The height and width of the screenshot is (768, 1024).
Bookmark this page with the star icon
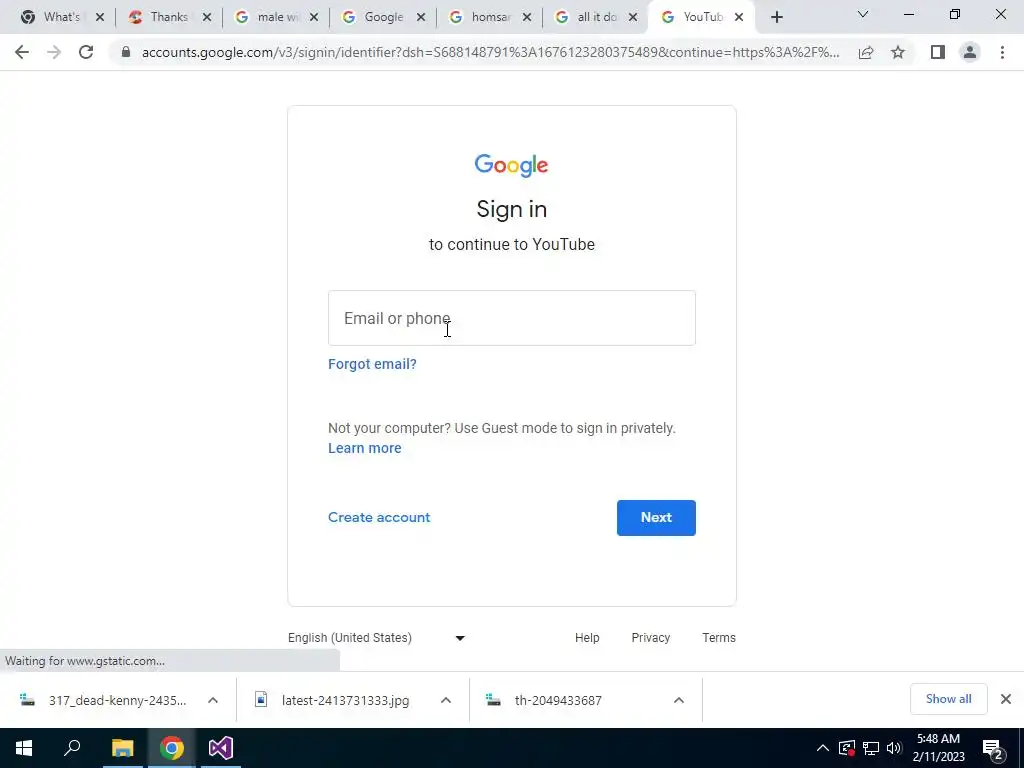coord(898,52)
